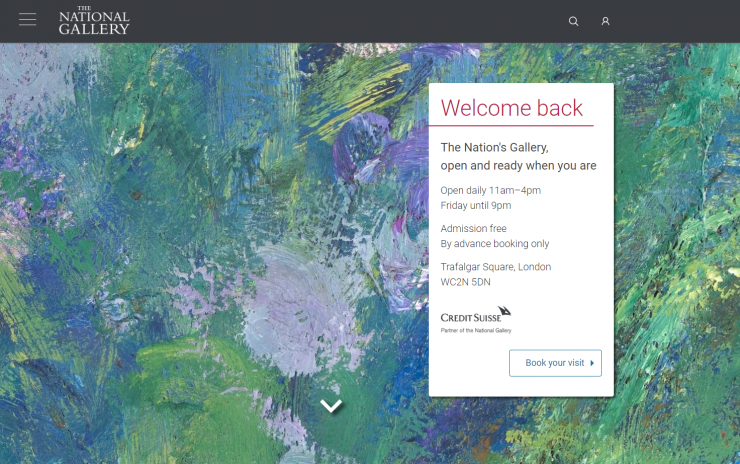Open the user account icon
The width and height of the screenshot is (740, 464).
(605, 21)
